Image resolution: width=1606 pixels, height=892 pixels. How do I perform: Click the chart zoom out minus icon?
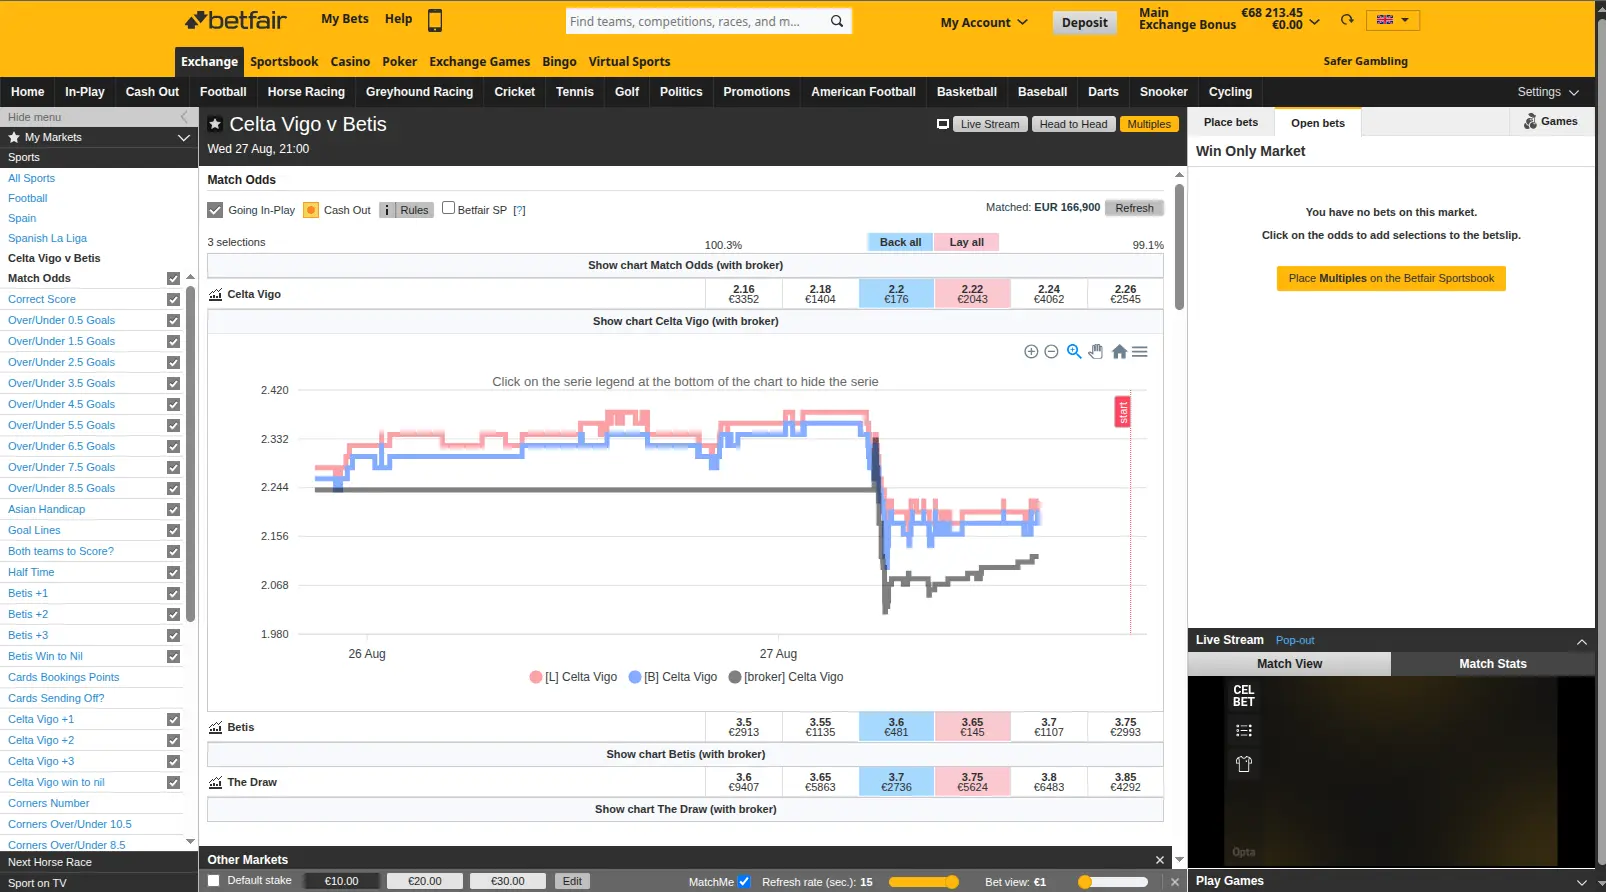[1051, 352]
